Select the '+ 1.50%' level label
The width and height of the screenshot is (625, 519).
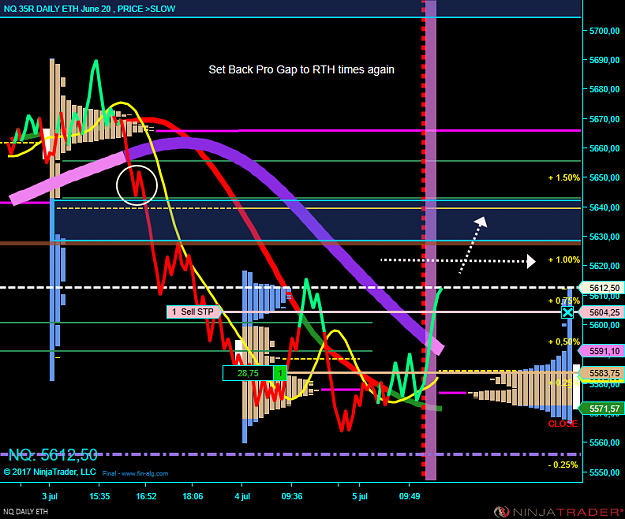[564, 178]
